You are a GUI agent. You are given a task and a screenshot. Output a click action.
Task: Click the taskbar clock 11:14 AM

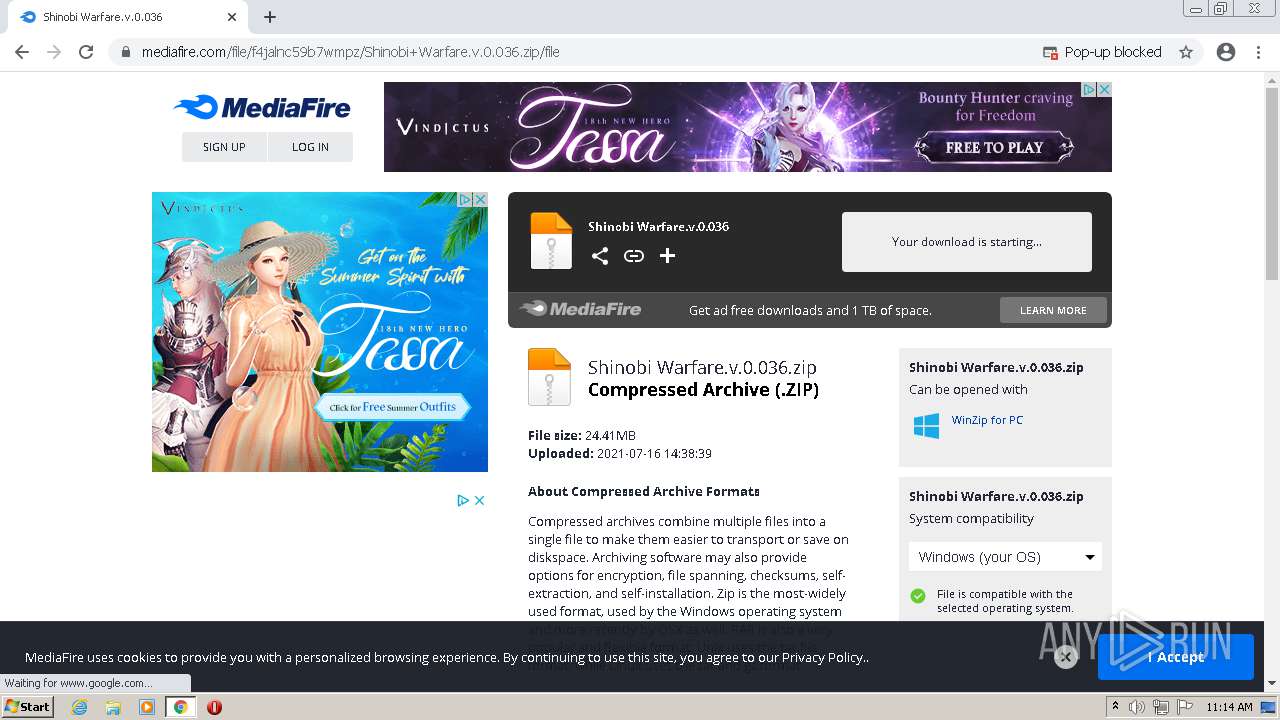(1229, 707)
